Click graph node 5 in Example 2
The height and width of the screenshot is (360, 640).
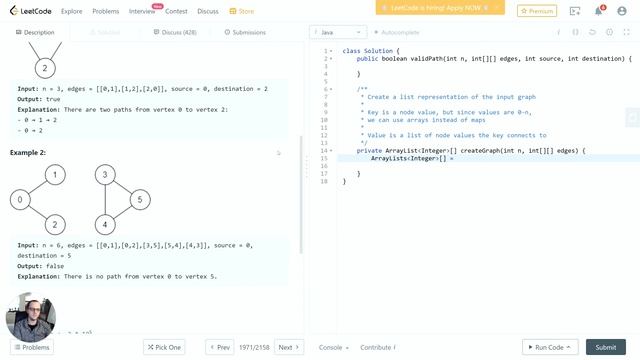[x=140, y=200]
